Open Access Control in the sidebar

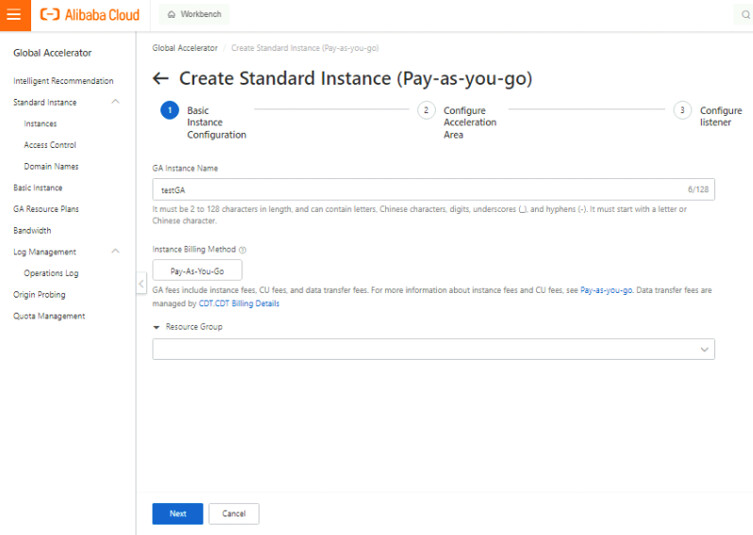(50, 145)
